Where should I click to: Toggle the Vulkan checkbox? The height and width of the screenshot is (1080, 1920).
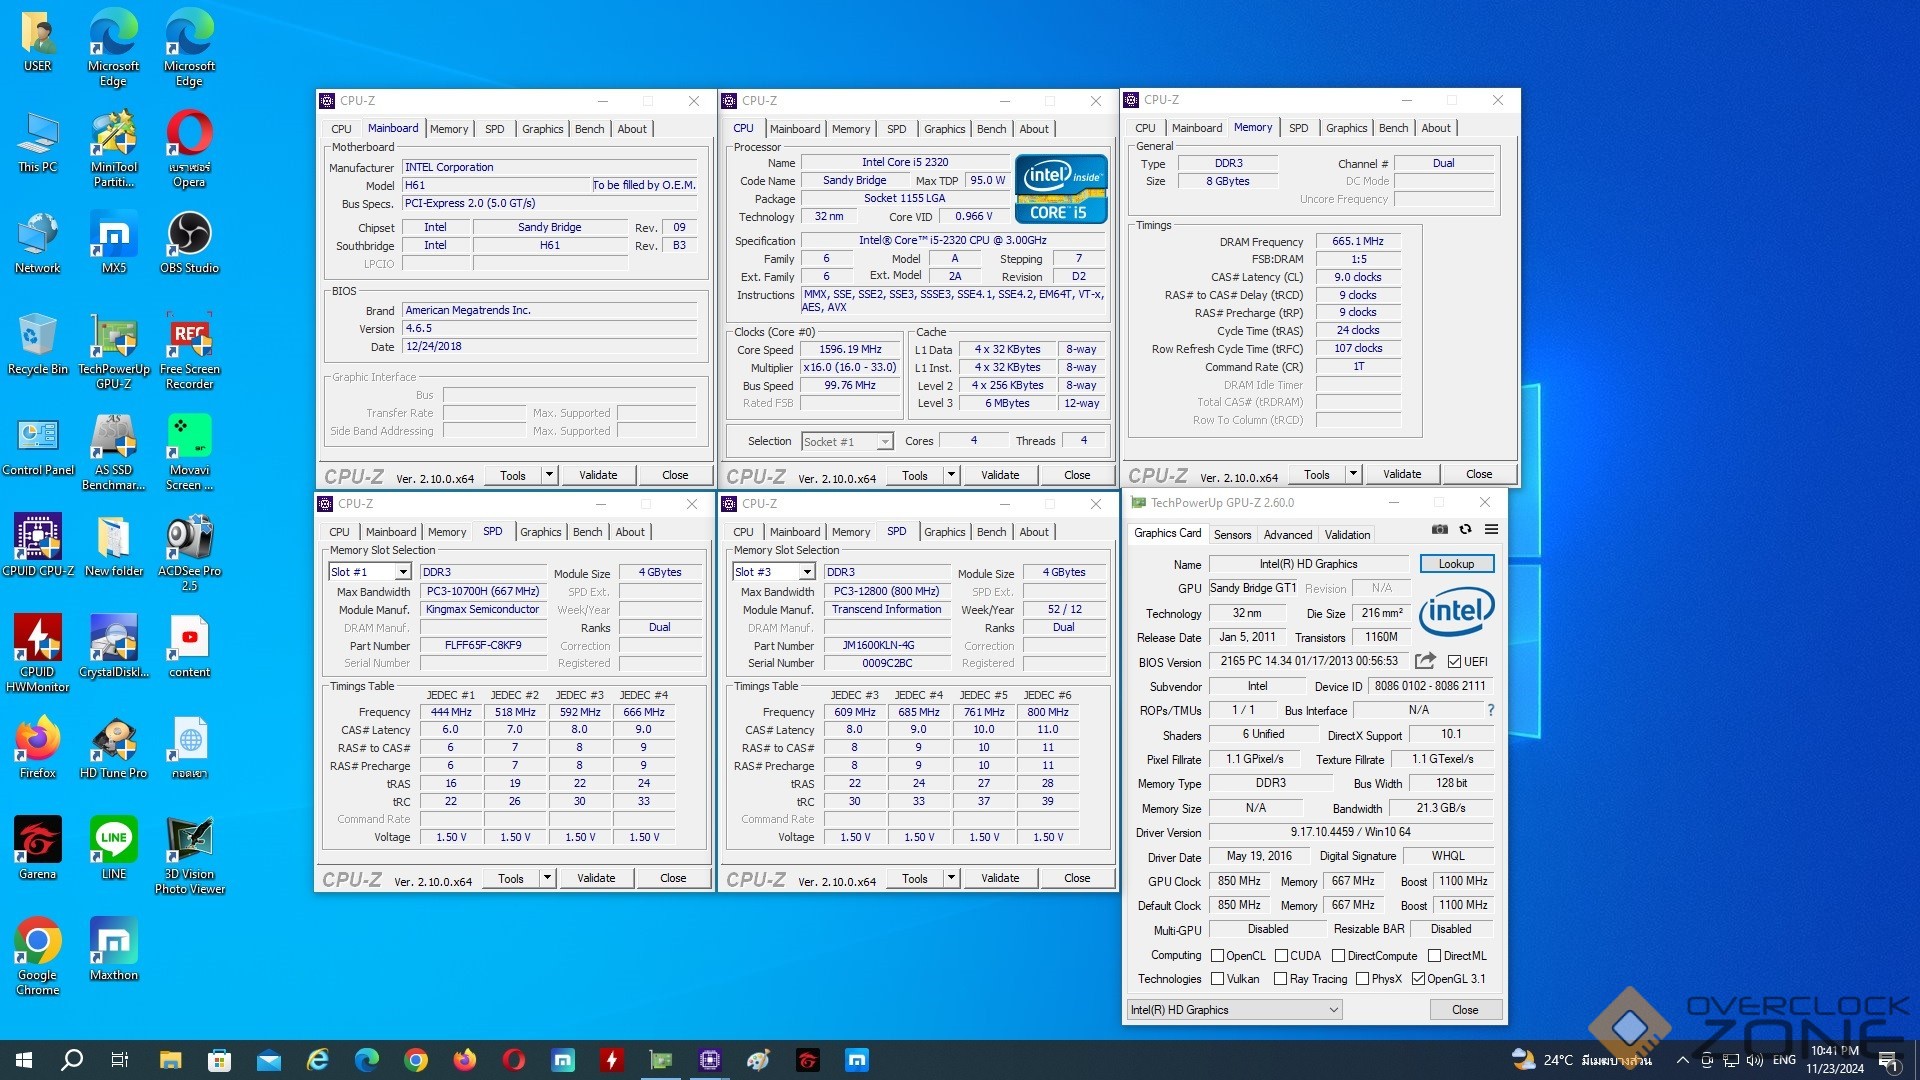coord(1217,979)
